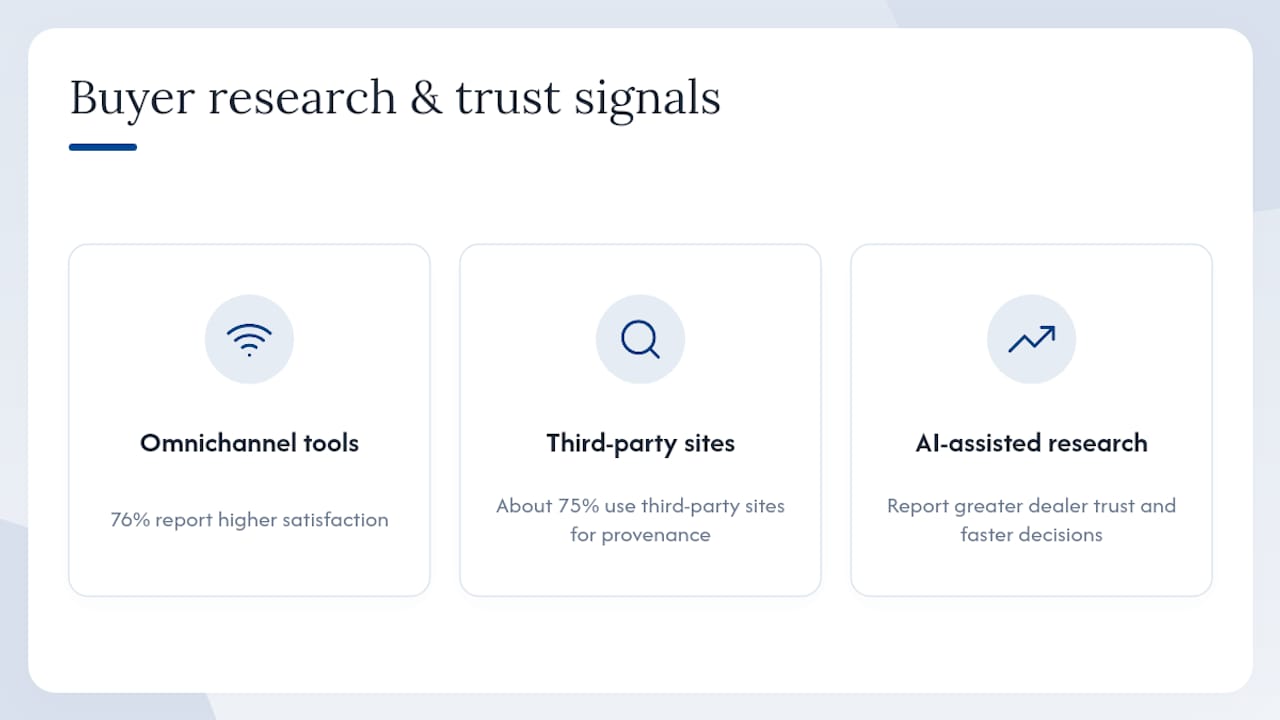Viewport: 1280px width, 720px height.
Task: Click the 'for provenance' text line
Action: pyautogui.click(x=640, y=535)
